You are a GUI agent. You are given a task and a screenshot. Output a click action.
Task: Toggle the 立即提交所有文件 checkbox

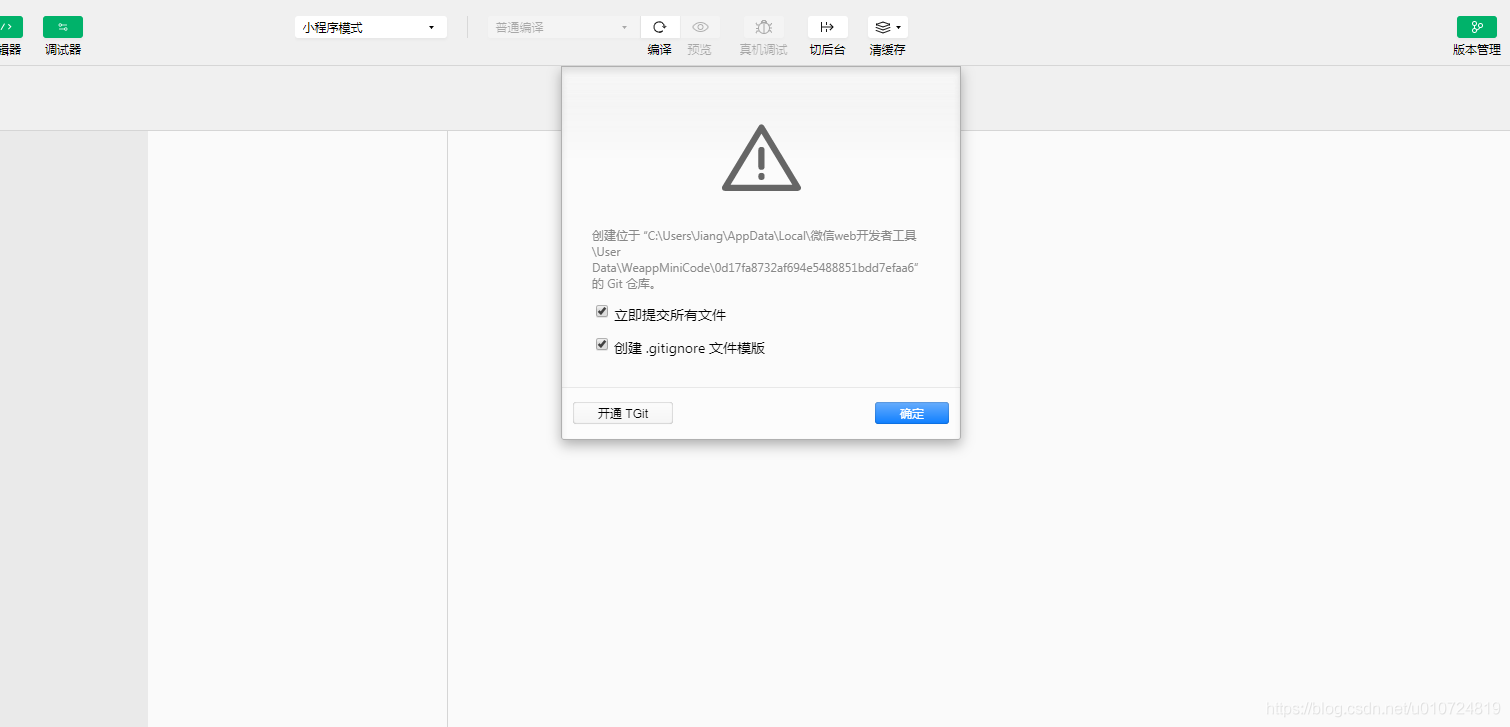point(602,311)
